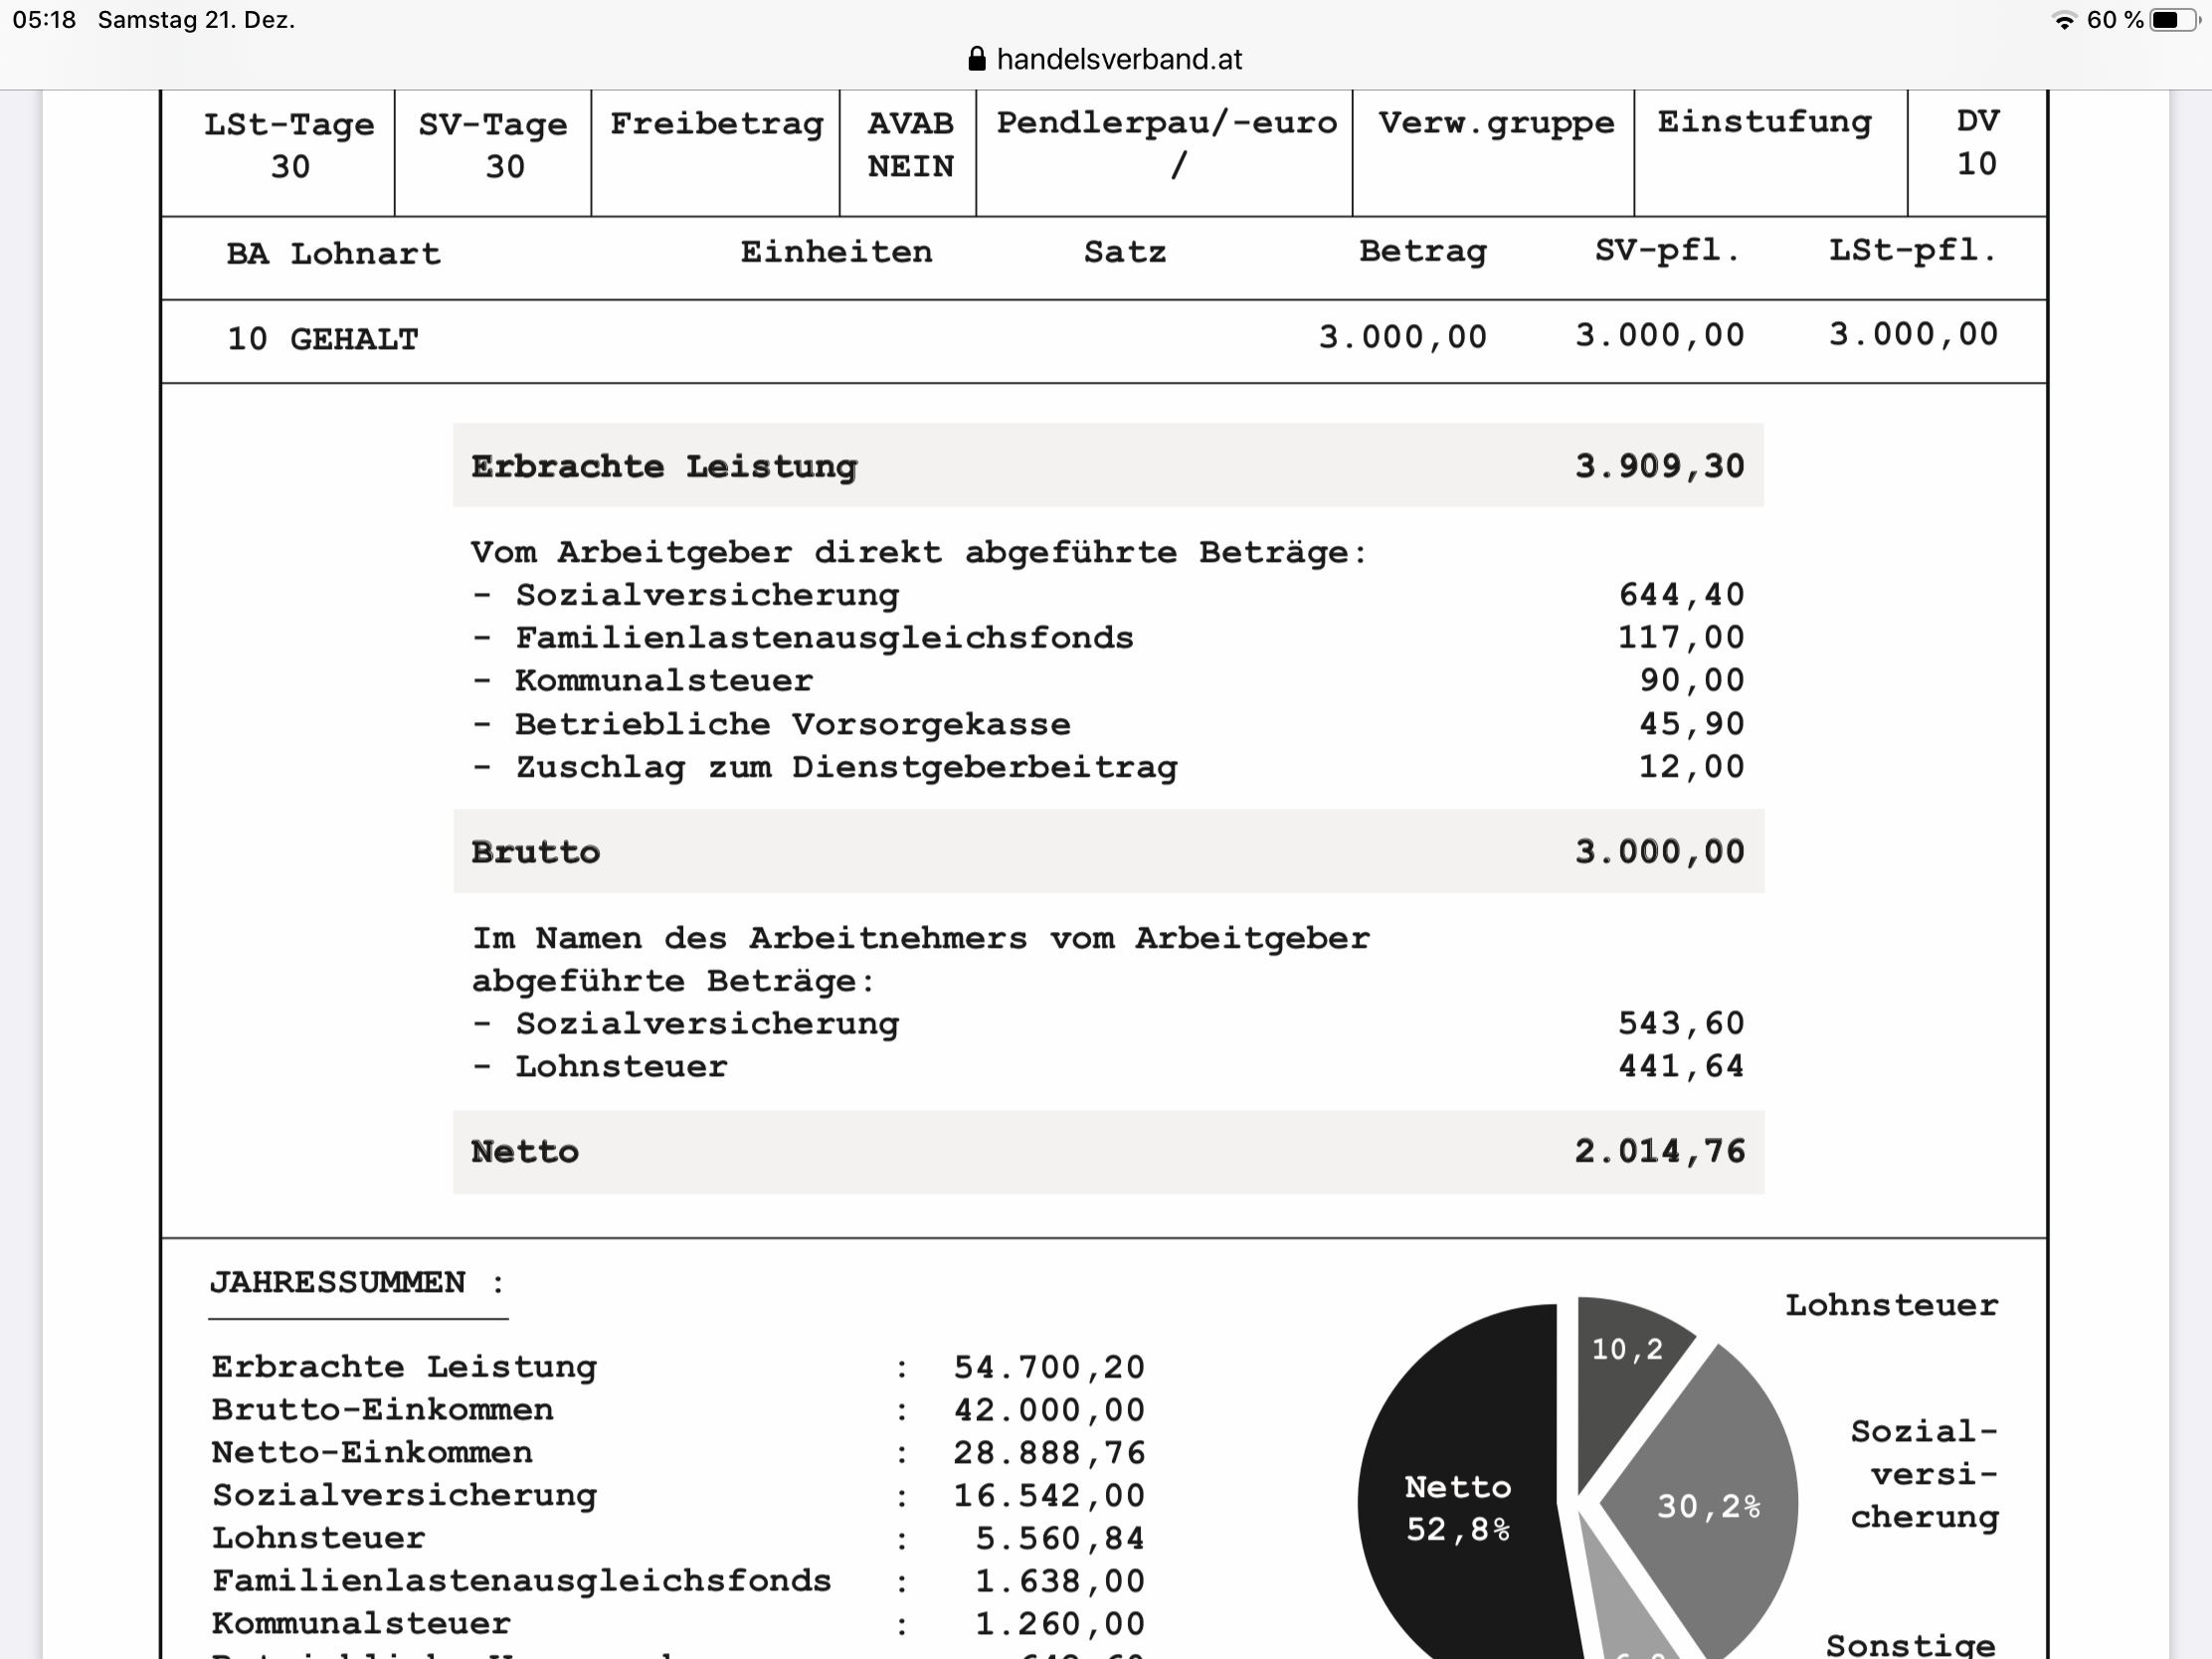Image resolution: width=2212 pixels, height=1659 pixels.
Task: Tap the lock icon in address bar
Action: (x=977, y=59)
